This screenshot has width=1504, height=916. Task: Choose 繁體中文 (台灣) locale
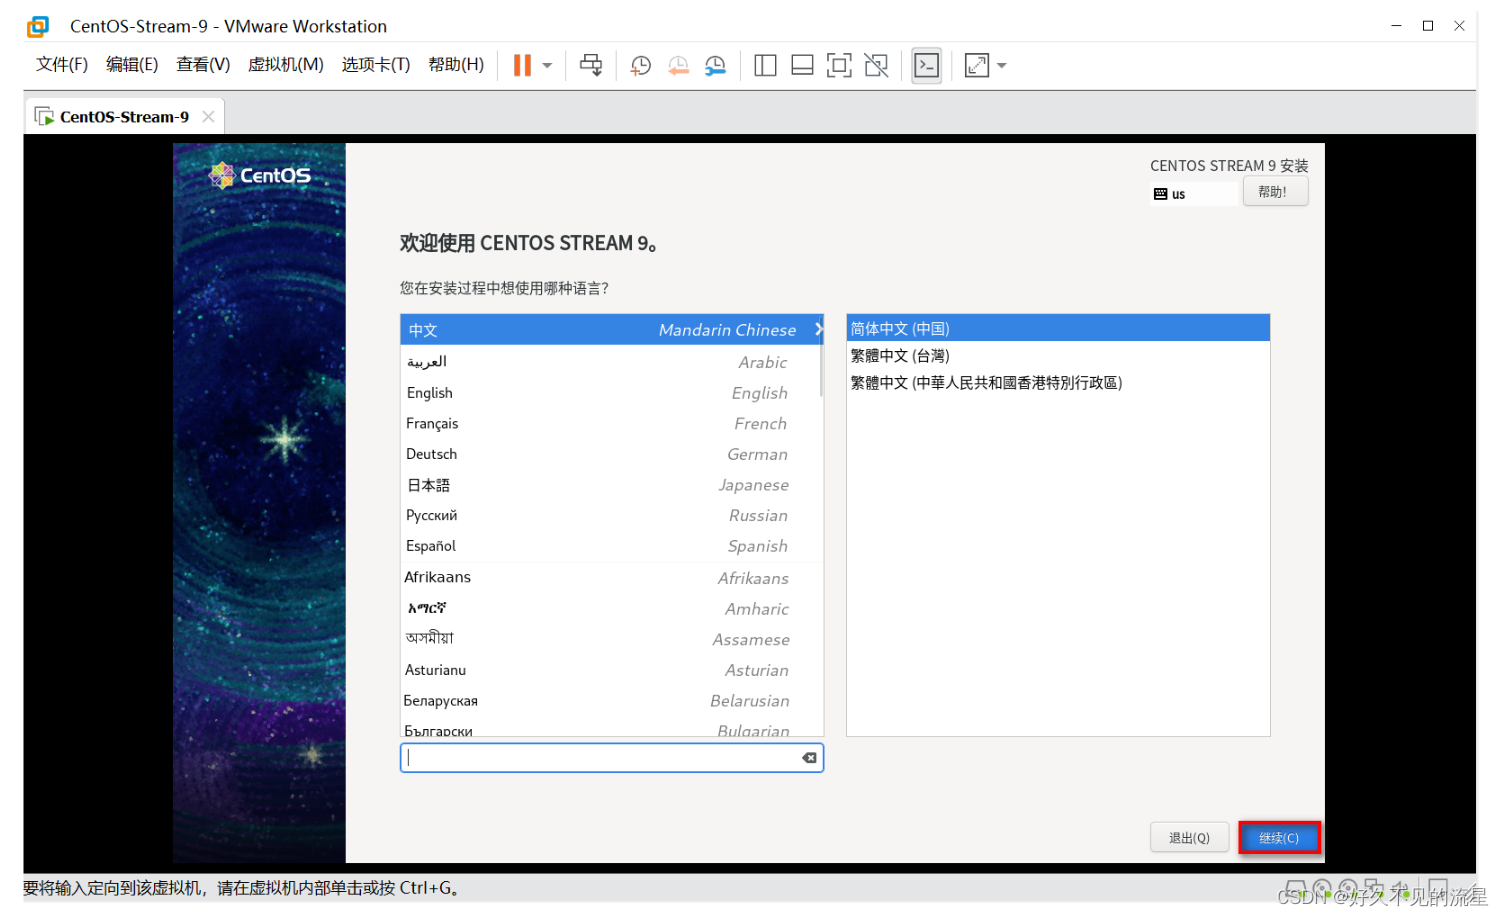(1058, 356)
